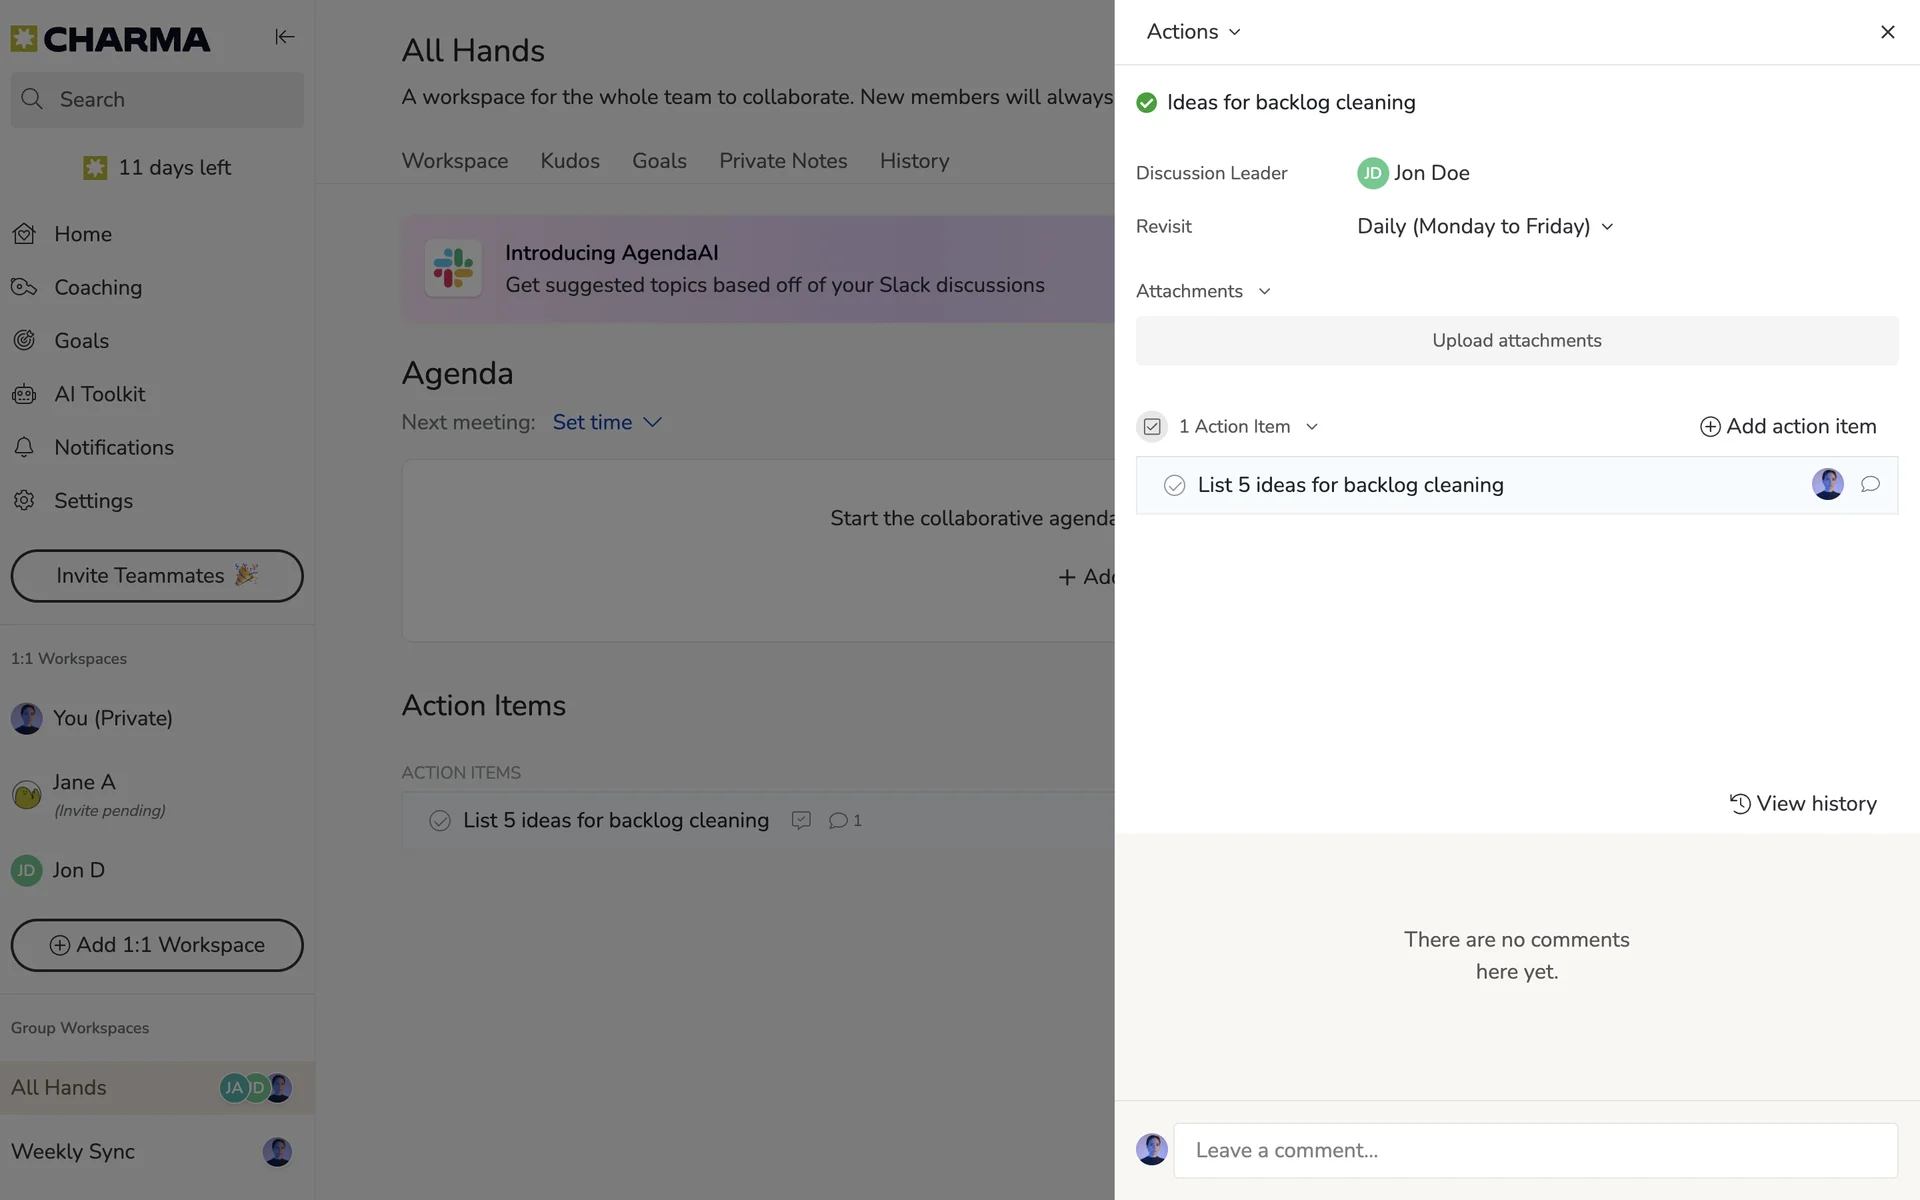Open AI Toolkit robot icon
This screenshot has height=1200, width=1920.
[24, 394]
